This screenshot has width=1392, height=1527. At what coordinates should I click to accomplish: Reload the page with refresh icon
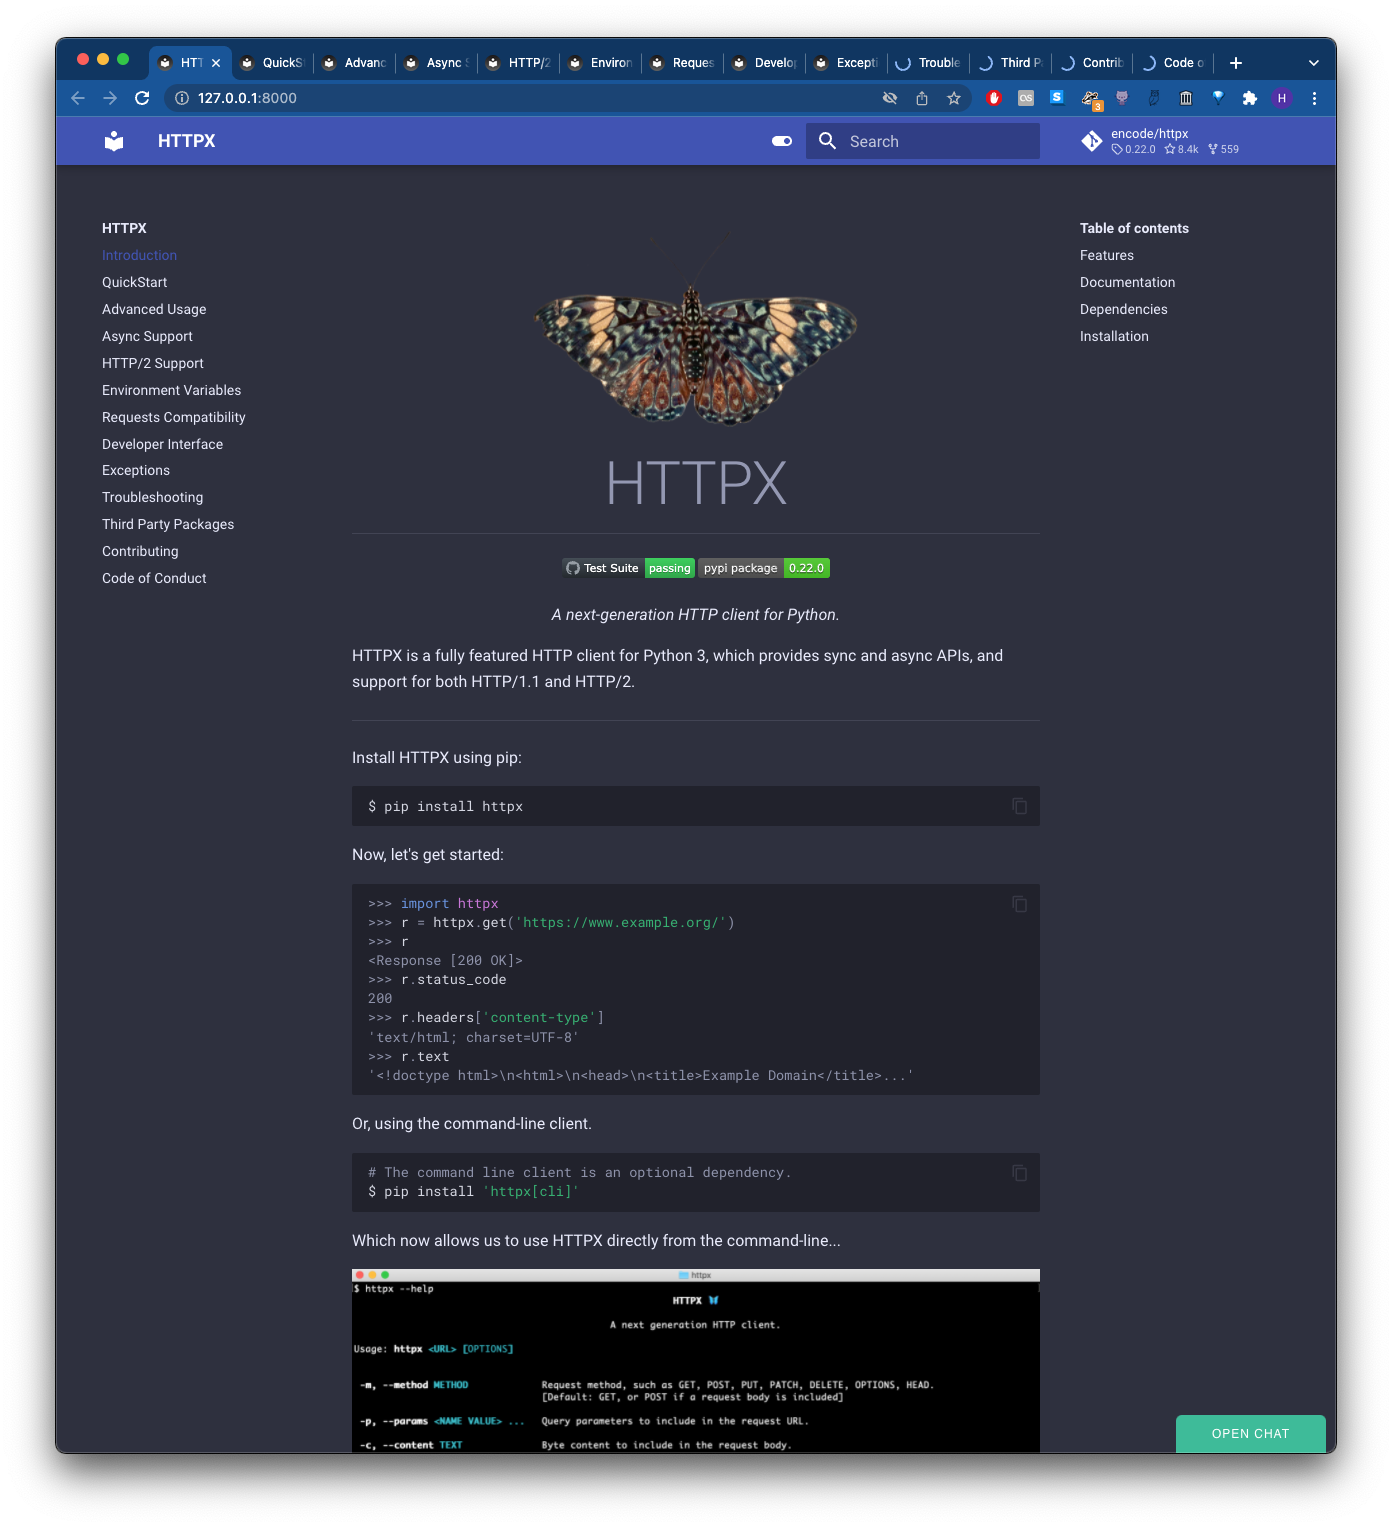point(142,98)
